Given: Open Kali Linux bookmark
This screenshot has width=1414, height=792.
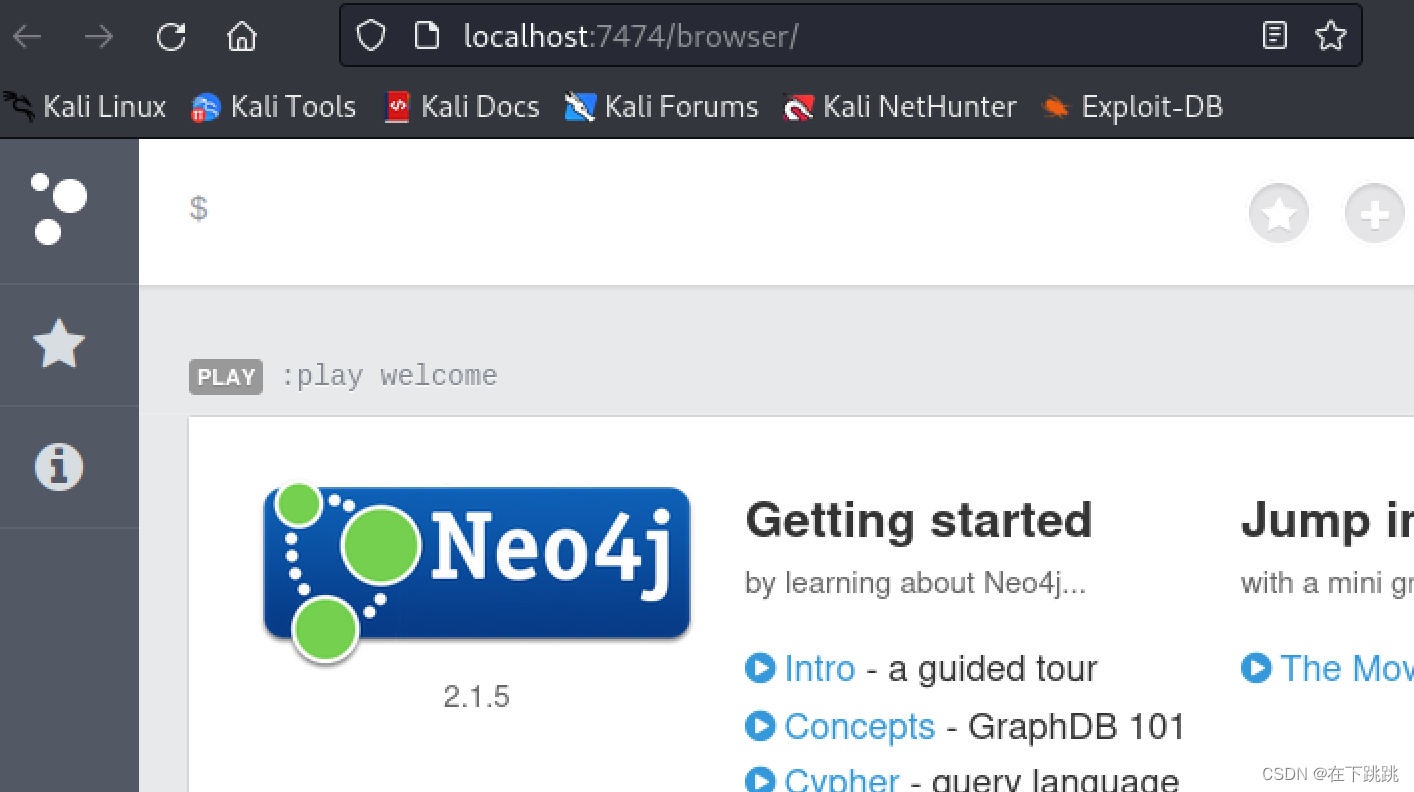Looking at the screenshot, I should pyautogui.click(x=85, y=106).
